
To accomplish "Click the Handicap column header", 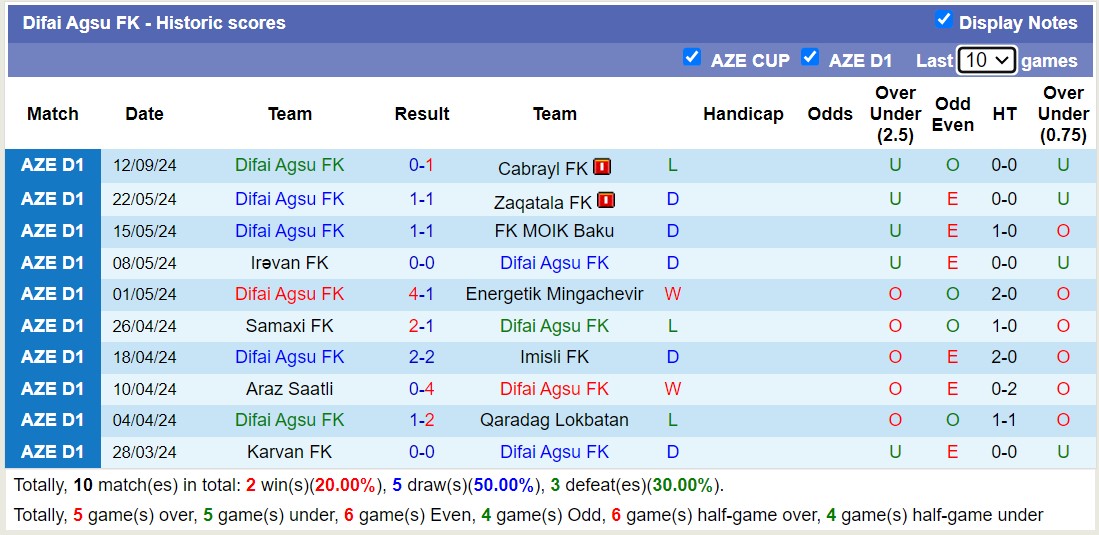I will tap(742, 114).
